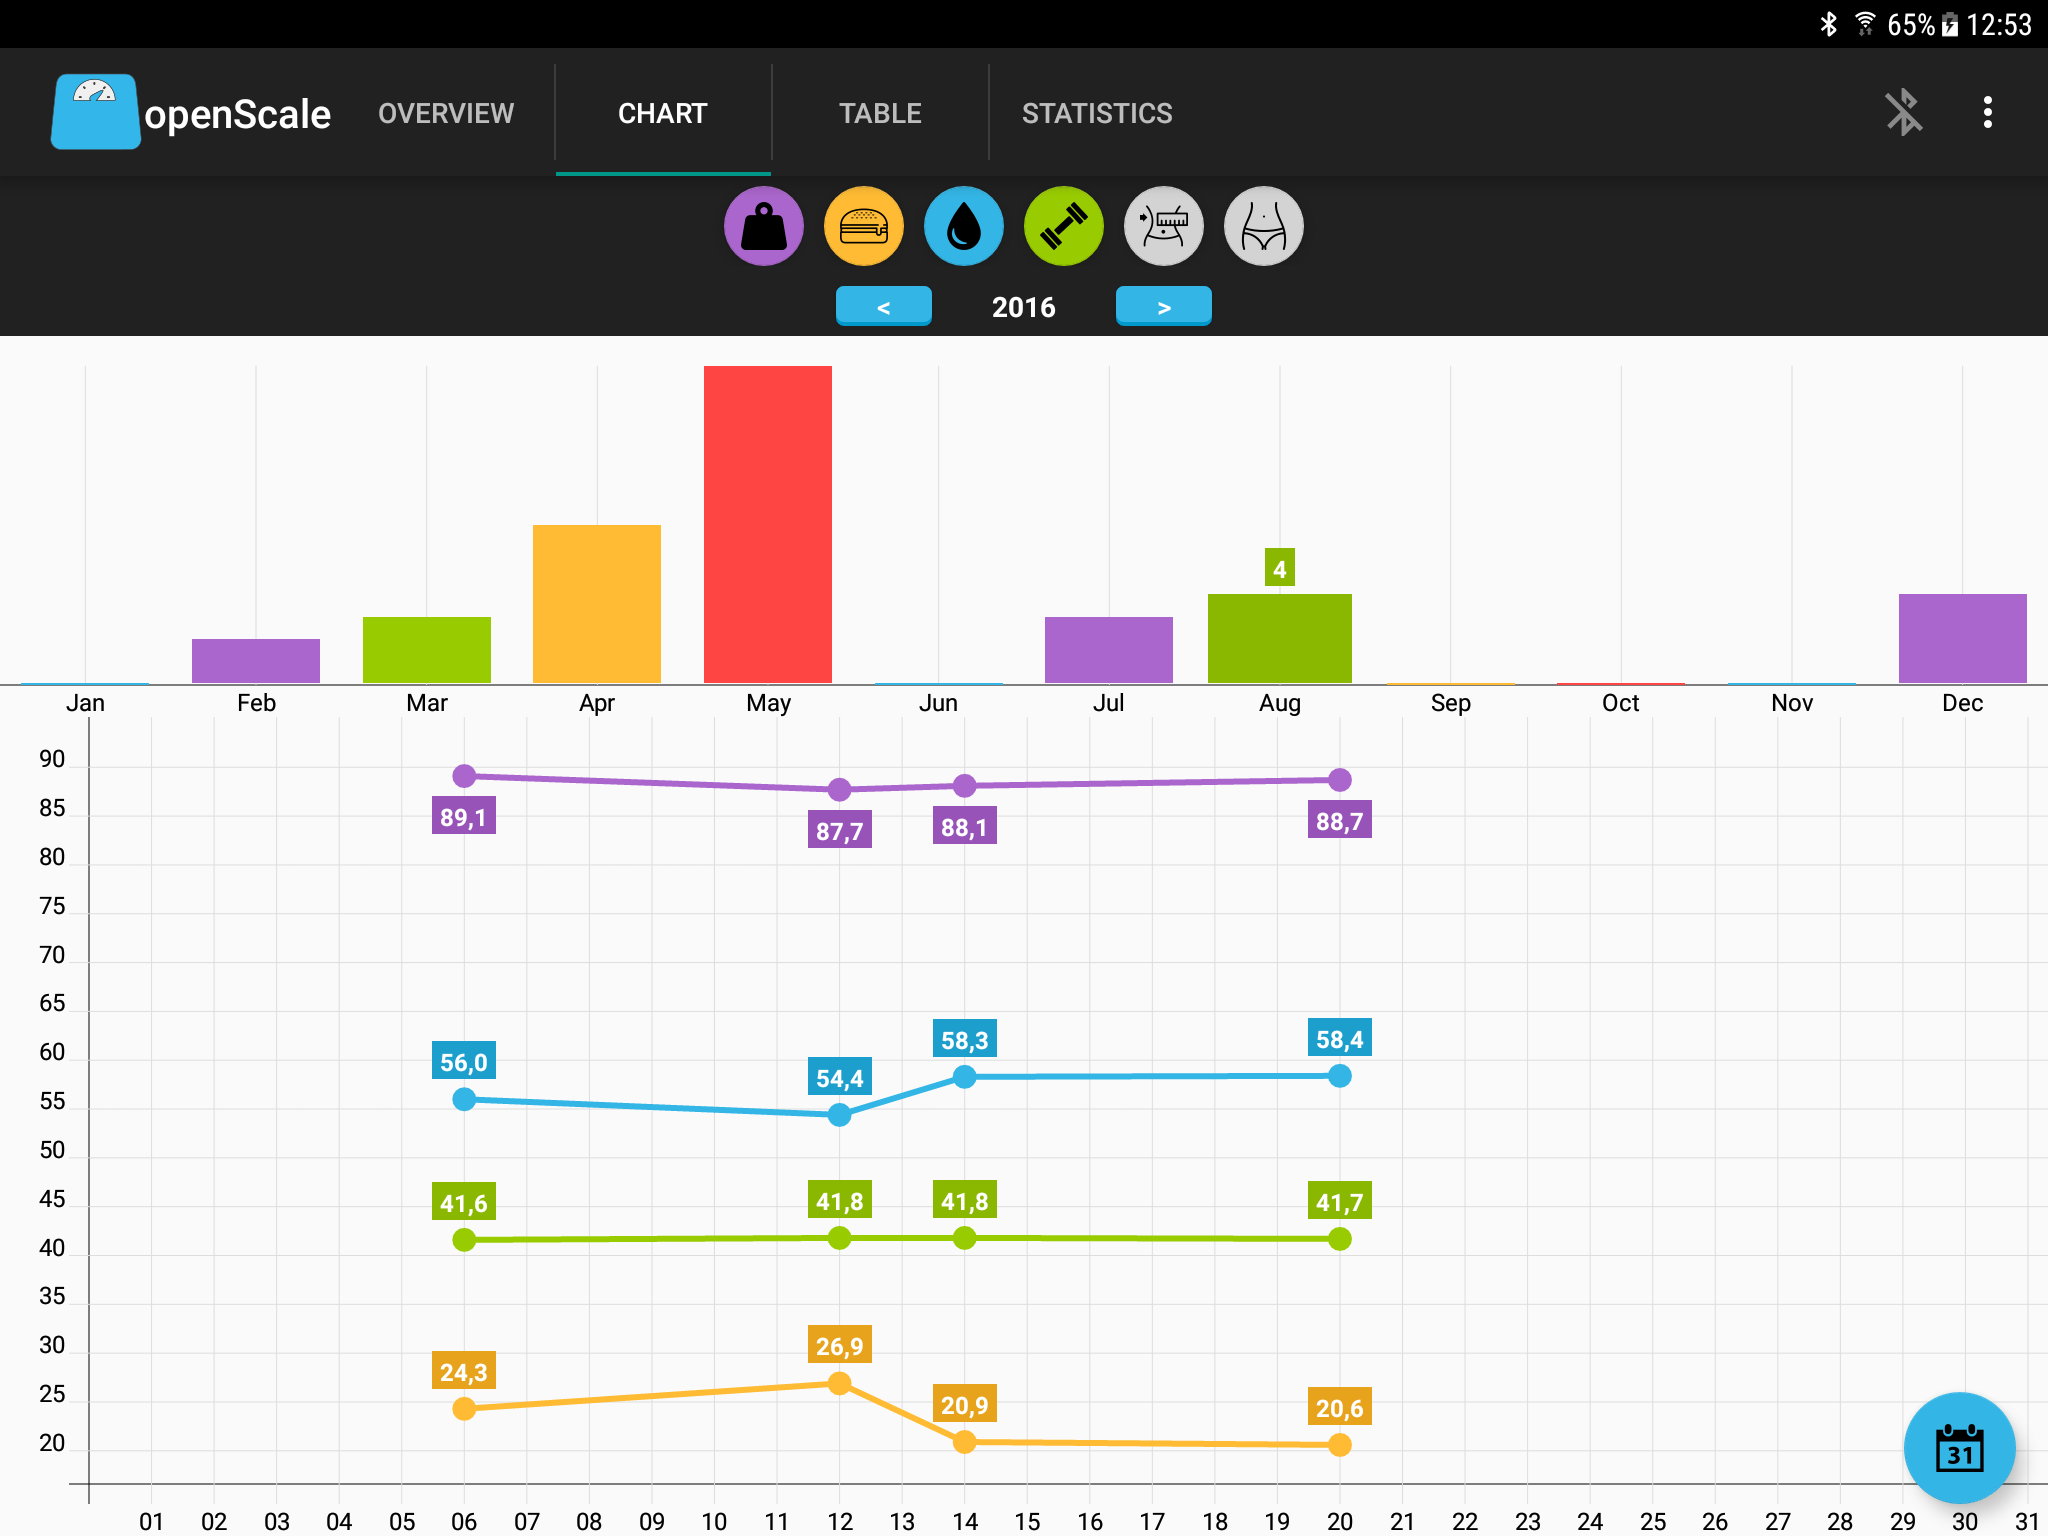
Task: Select the purple December bar
Action: click(x=1963, y=638)
